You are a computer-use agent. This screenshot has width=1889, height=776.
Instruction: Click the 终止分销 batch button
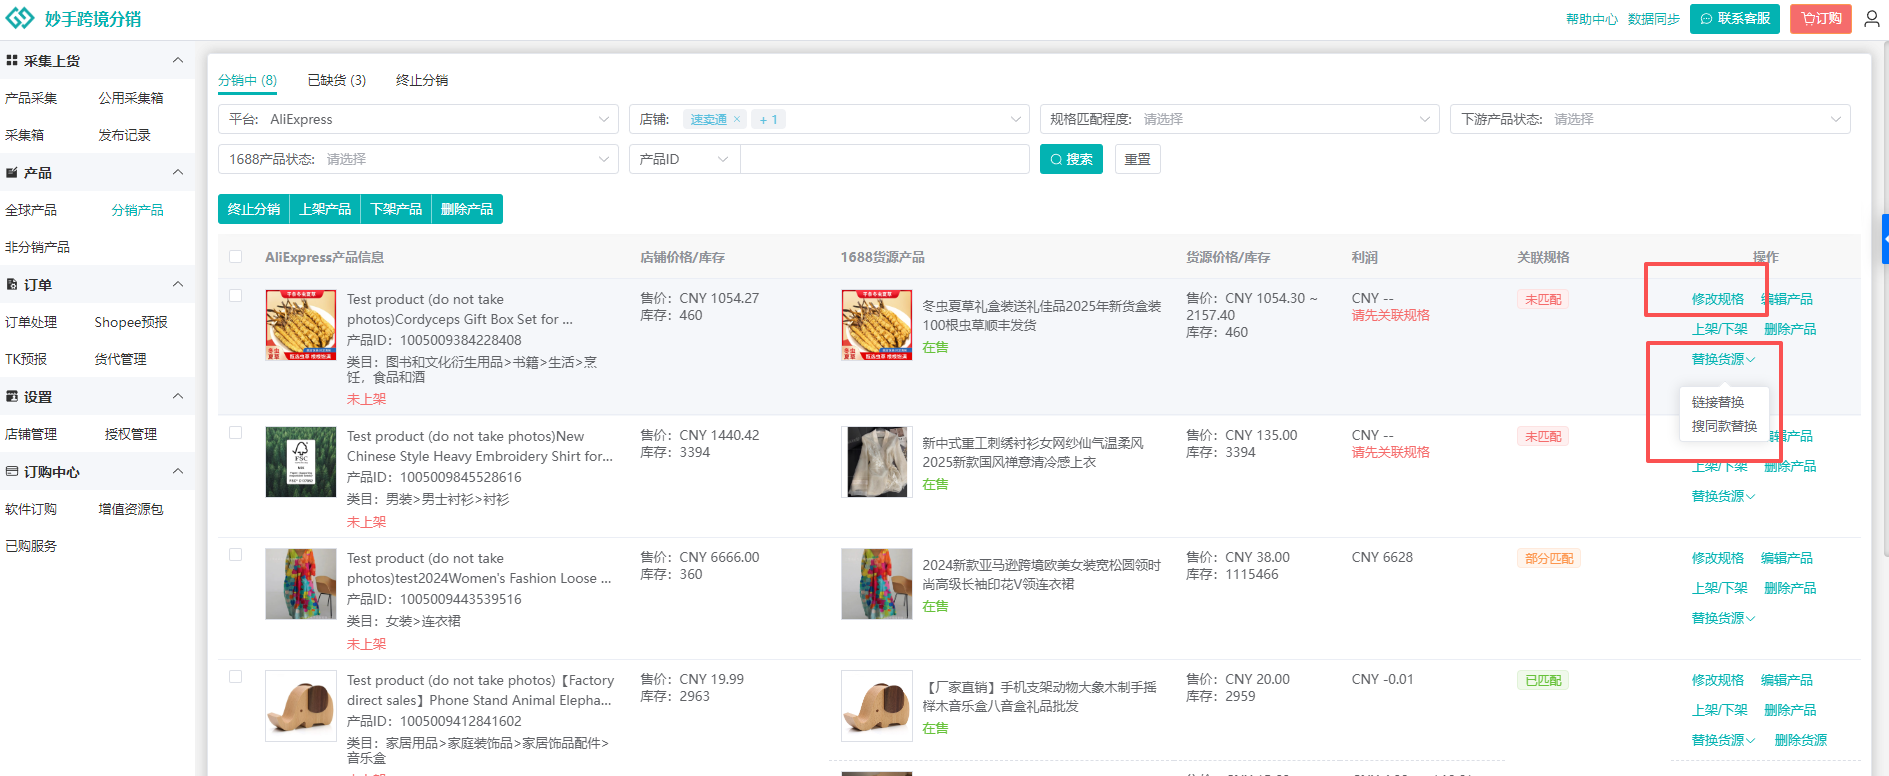(254, 209)
